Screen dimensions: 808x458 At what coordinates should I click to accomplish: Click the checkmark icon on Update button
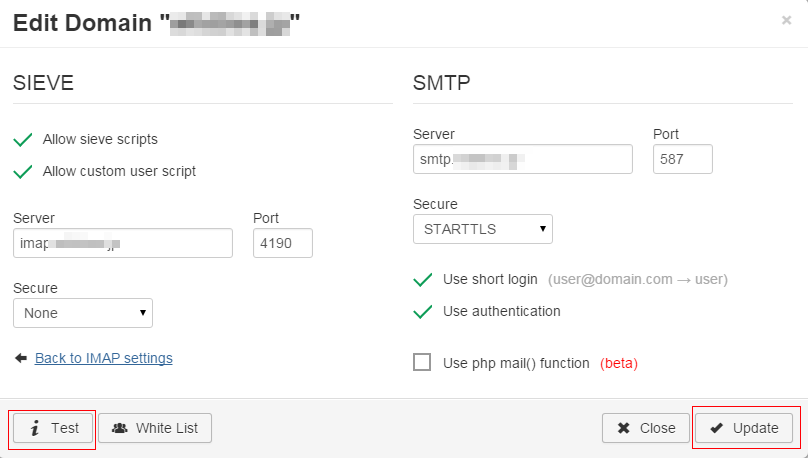point(717,428)
